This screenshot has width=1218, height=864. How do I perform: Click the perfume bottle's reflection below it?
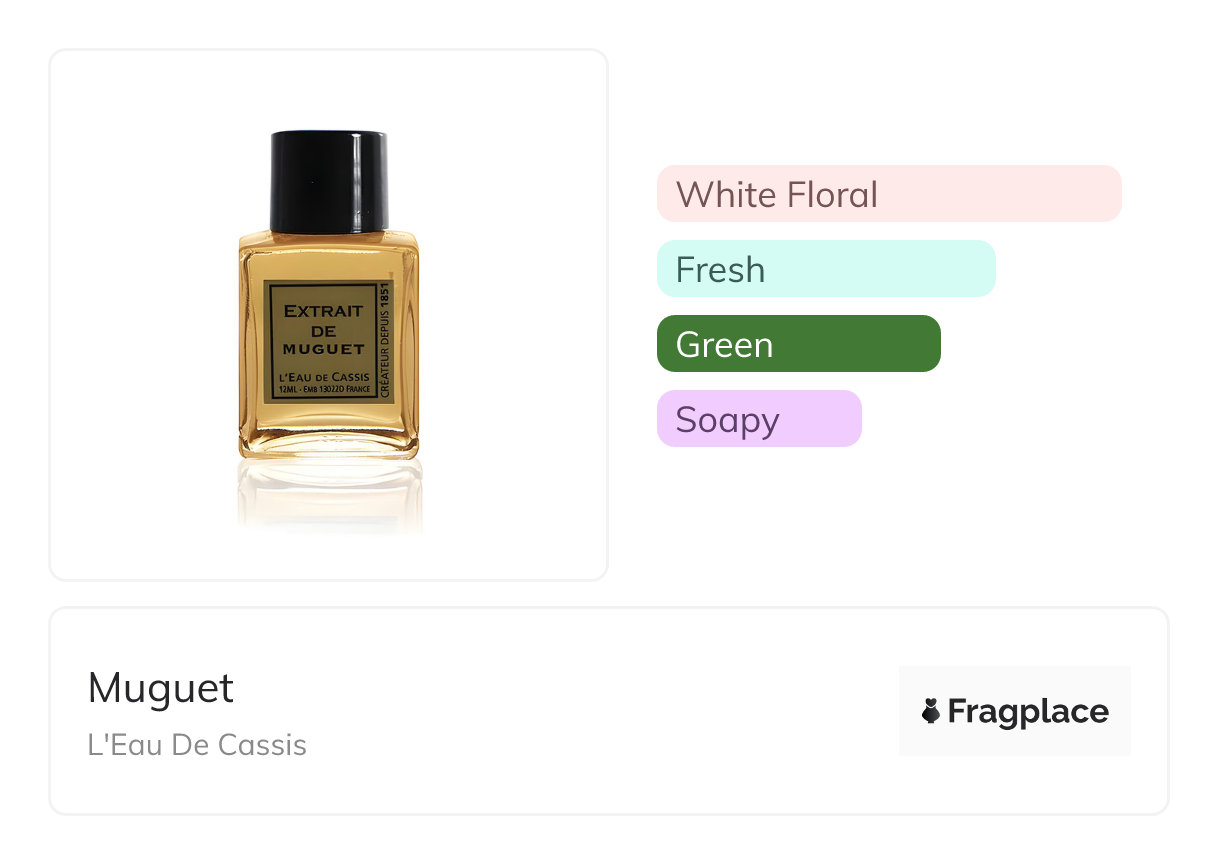[329, 495]
